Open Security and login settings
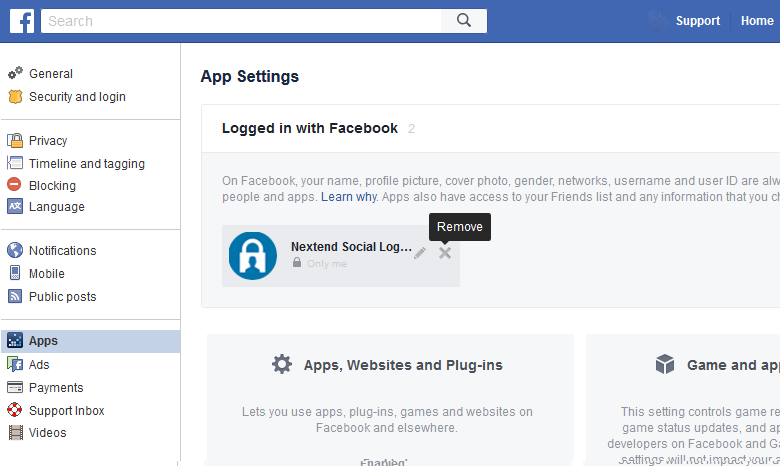The height and width of the screenshot is (466, 780). (77, 97)
